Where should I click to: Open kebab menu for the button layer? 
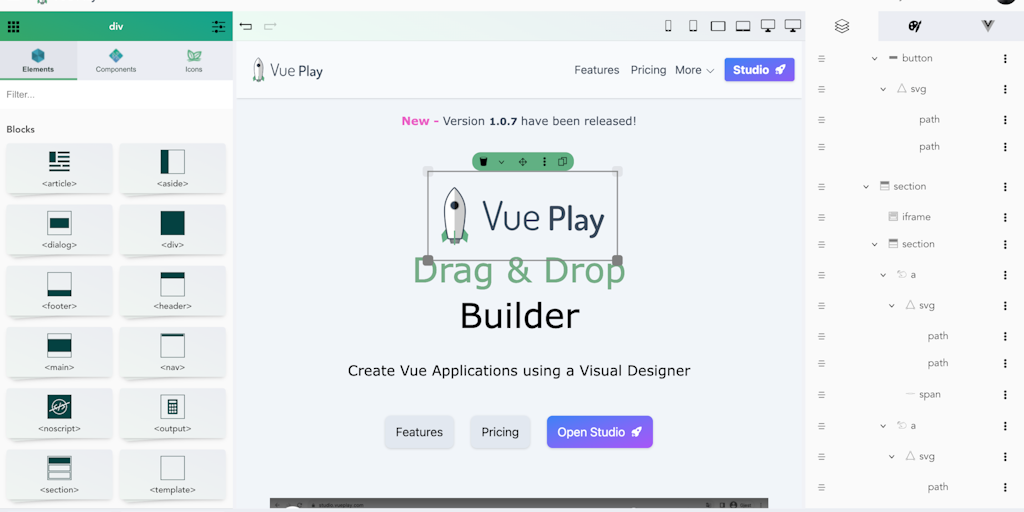1005,59
